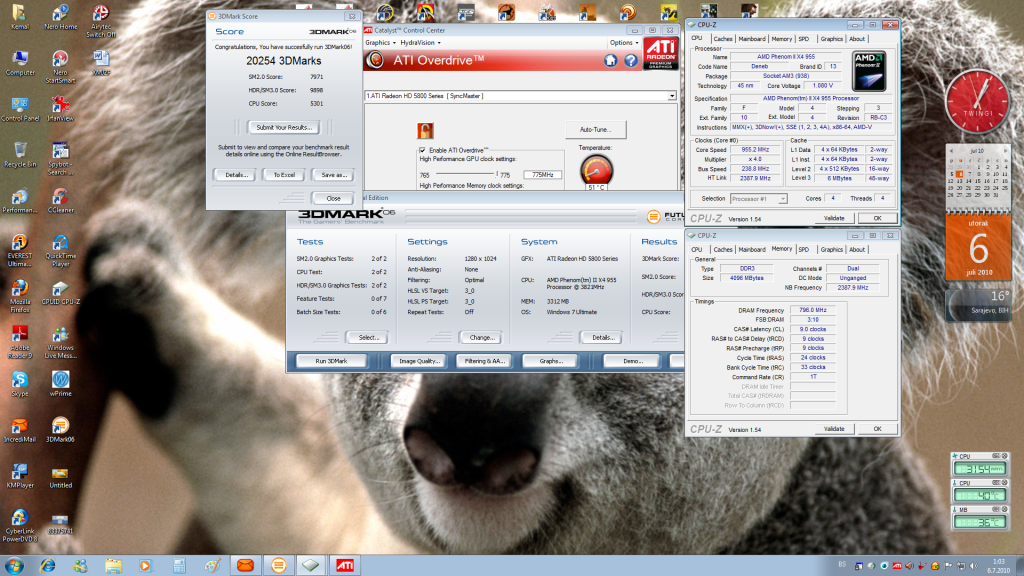Open the Nero StartSmart shortcut
The height and width of the screenshot is (576, 1024).
pos(60,67)
